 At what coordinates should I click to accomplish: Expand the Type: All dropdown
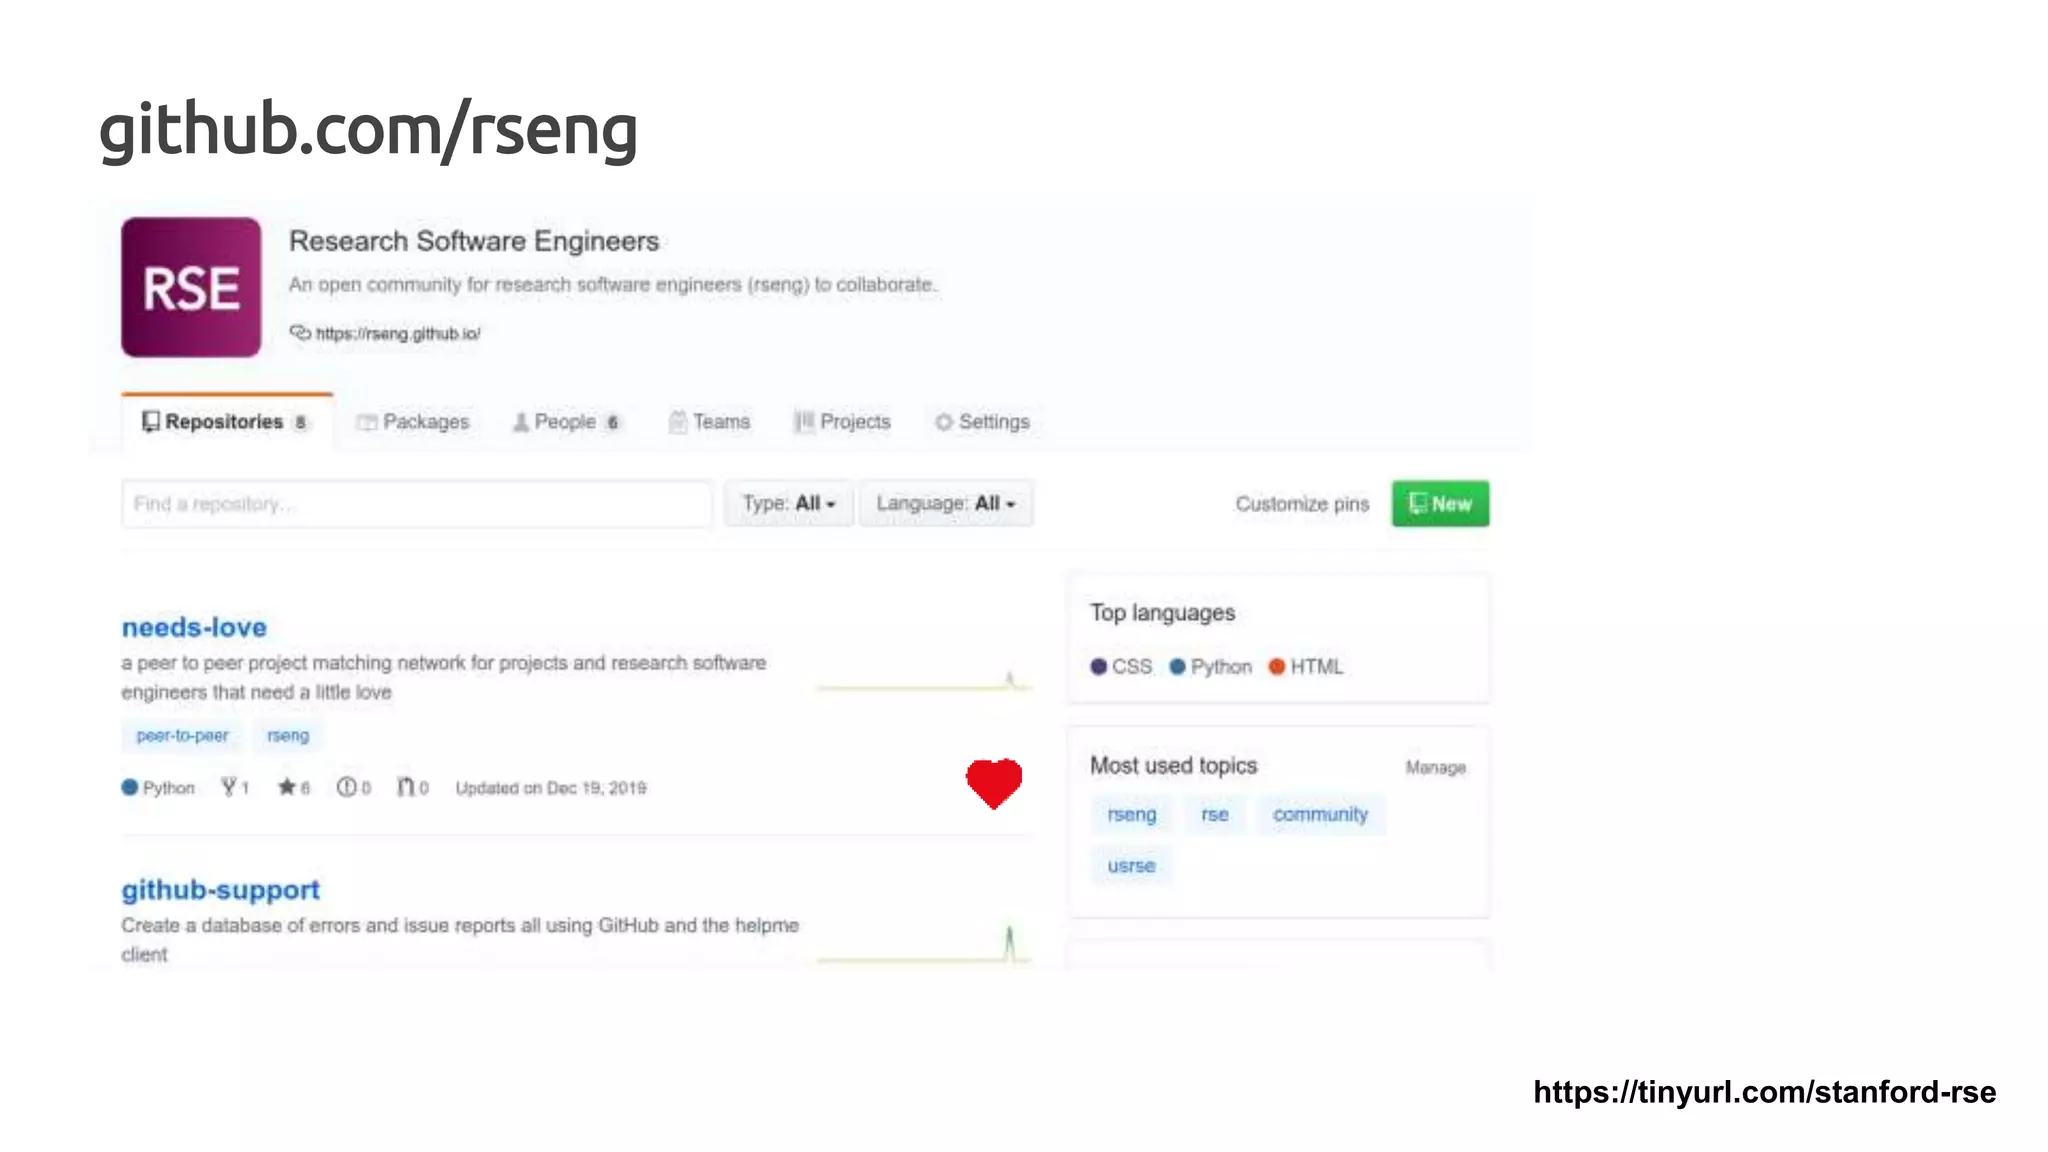[x=789, y=504]
